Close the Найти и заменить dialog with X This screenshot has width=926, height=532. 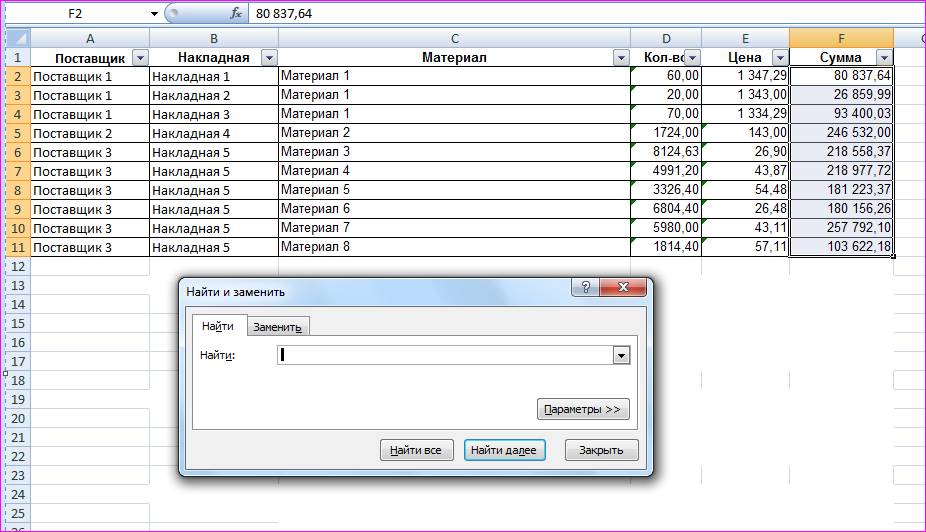625,288
